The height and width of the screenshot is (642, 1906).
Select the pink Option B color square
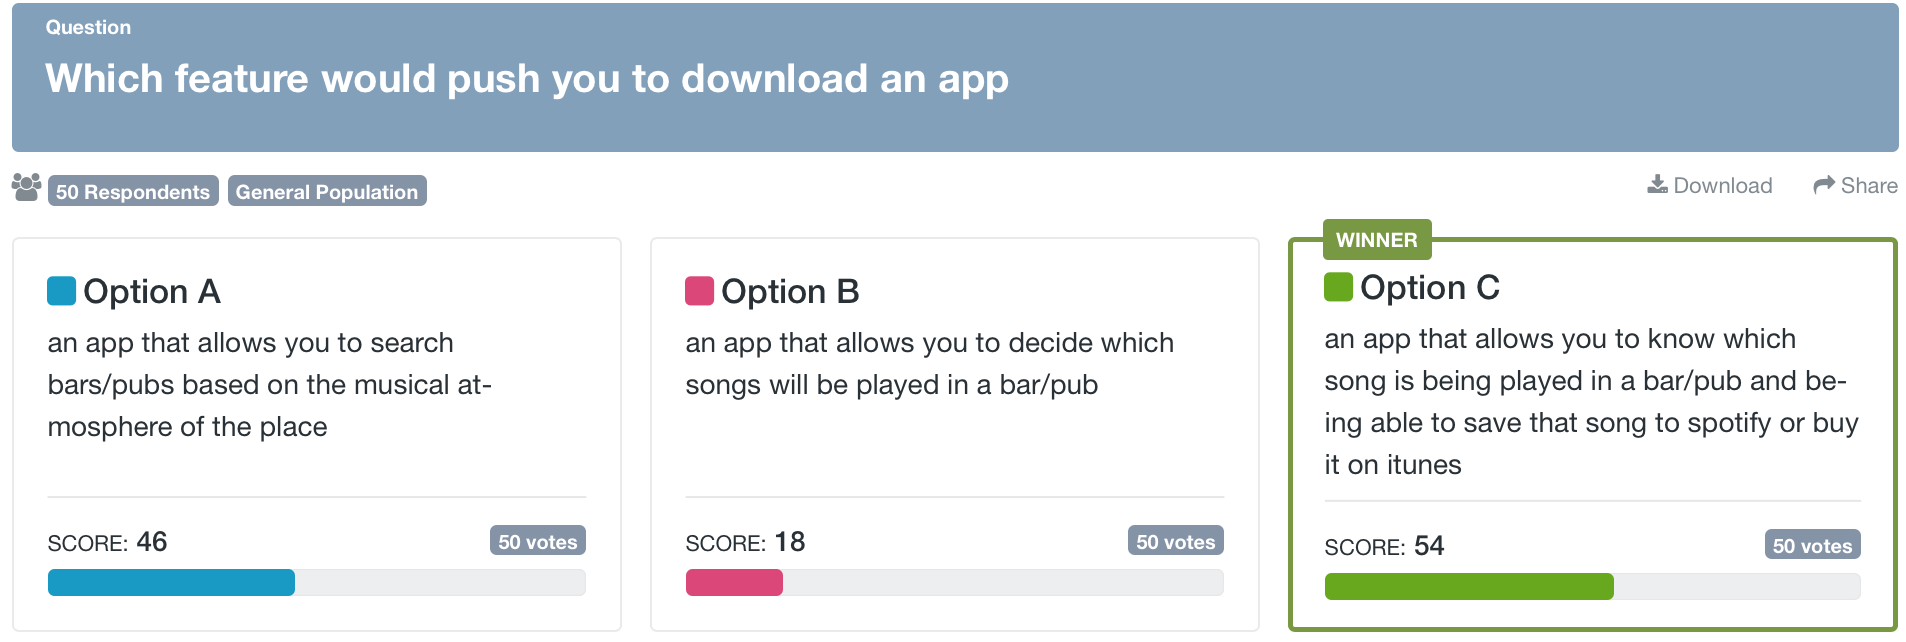click(x=699, y=291)
